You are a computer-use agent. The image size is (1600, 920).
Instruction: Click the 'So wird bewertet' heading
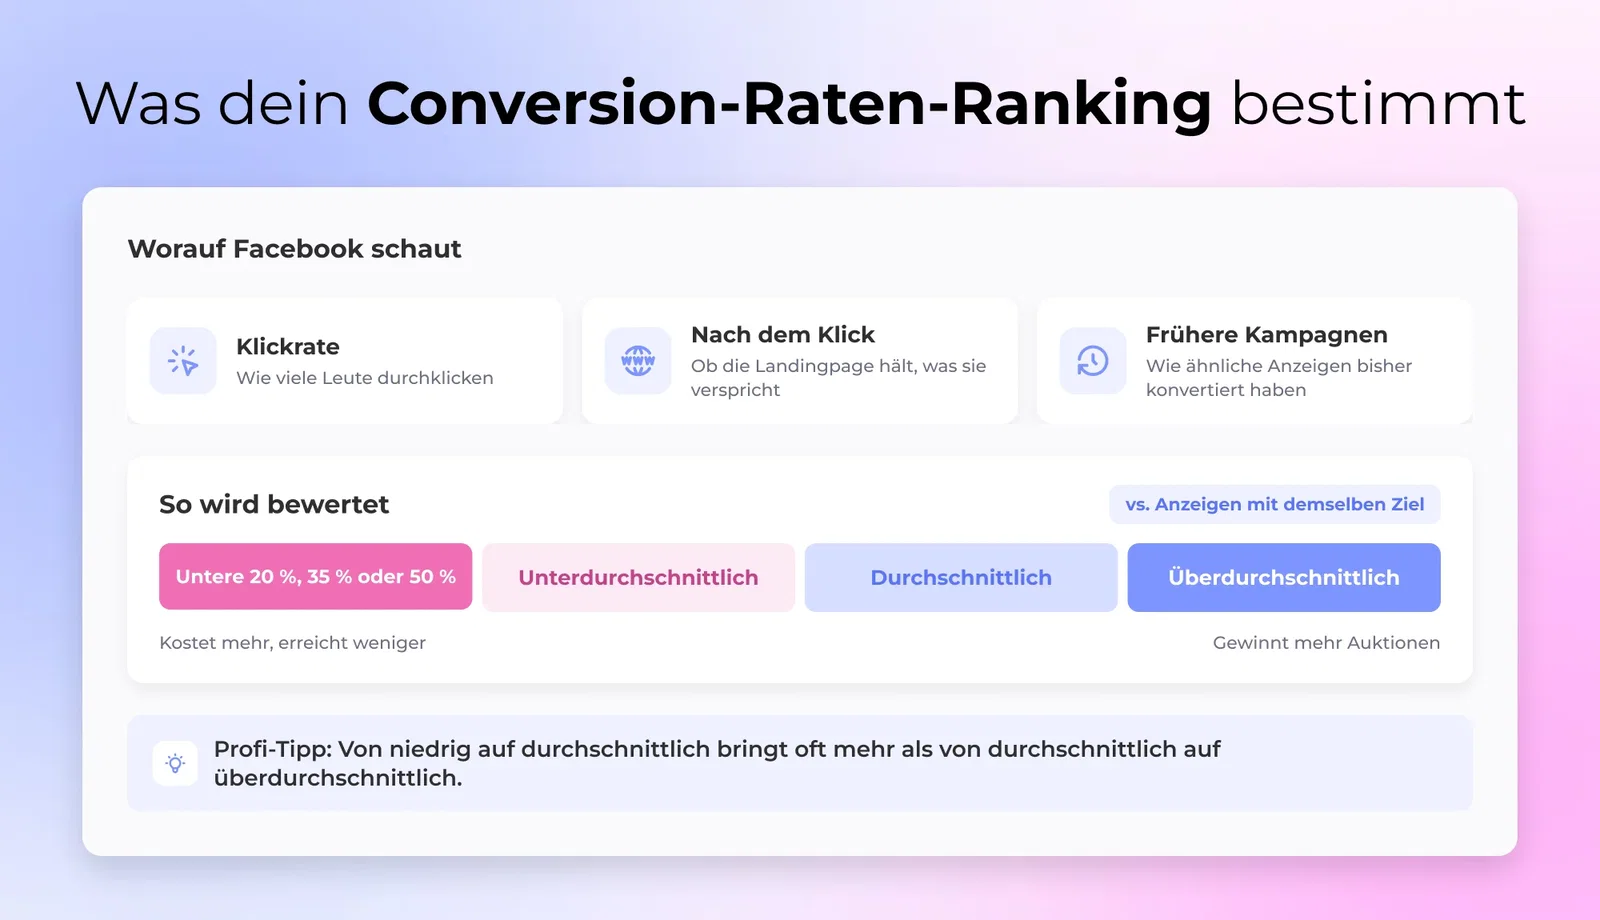274,504
